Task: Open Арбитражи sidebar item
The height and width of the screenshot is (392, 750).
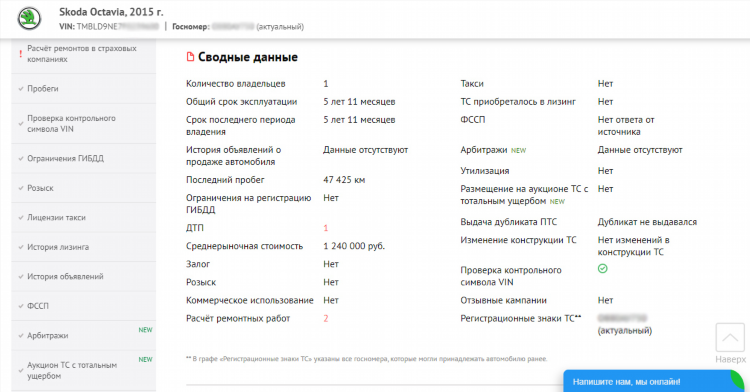Action: (84, 336)
